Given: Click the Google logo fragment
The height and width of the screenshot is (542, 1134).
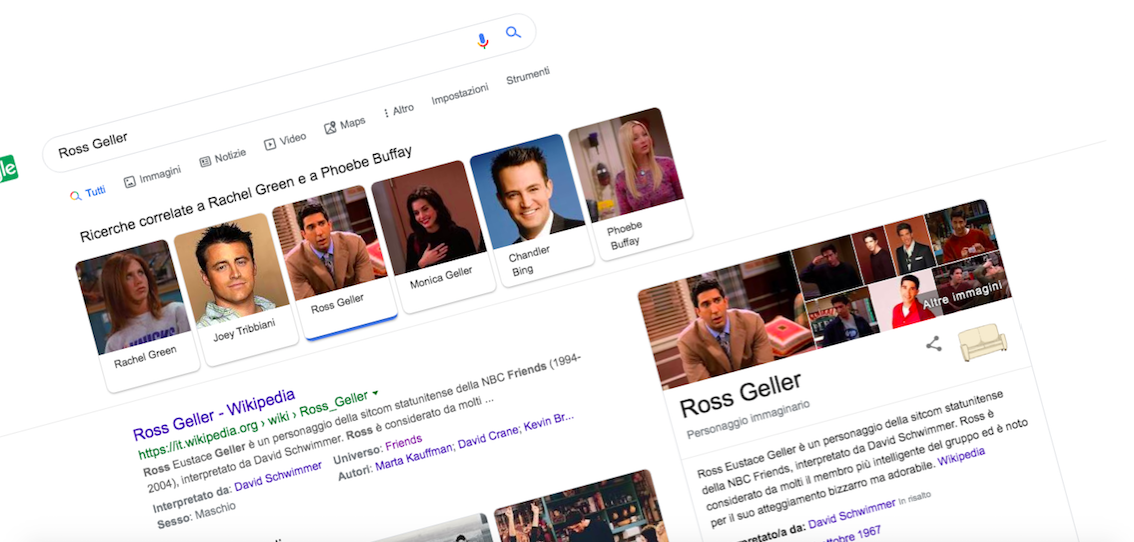Looking at the screenshot, I should coord(8,169).
